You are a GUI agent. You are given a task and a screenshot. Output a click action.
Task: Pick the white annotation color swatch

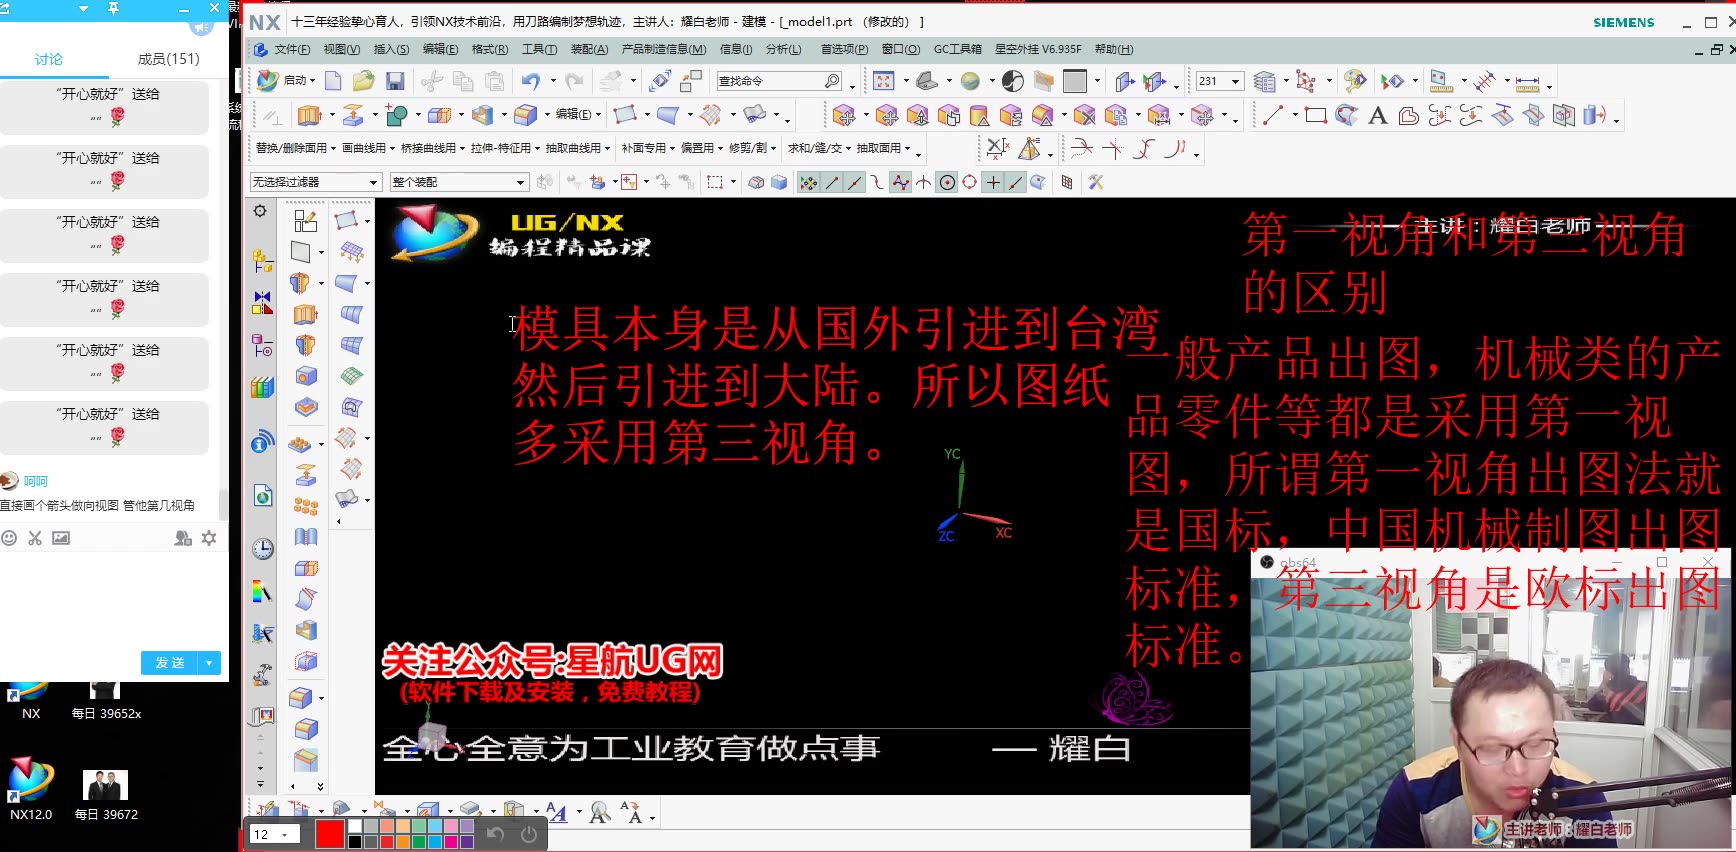(355, 827)
